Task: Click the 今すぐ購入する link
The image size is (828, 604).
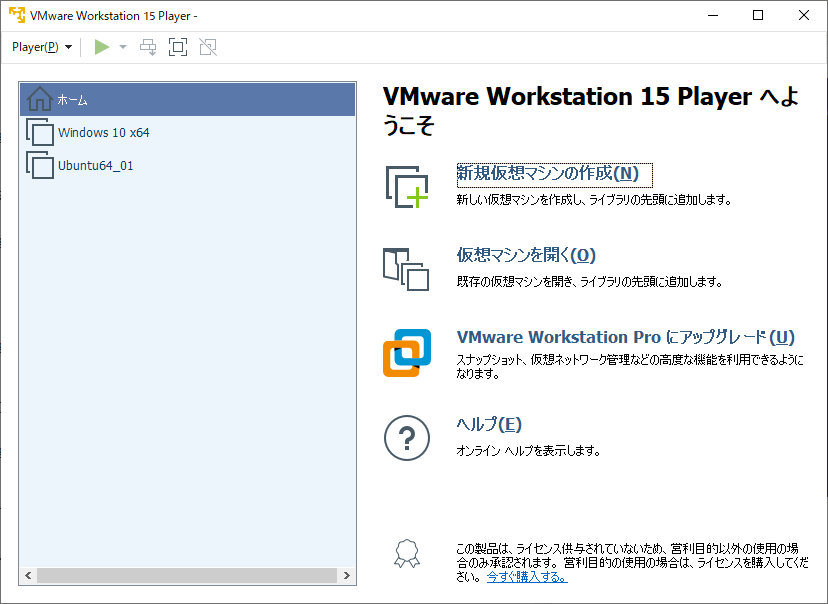Action: (x=526, y=577)
